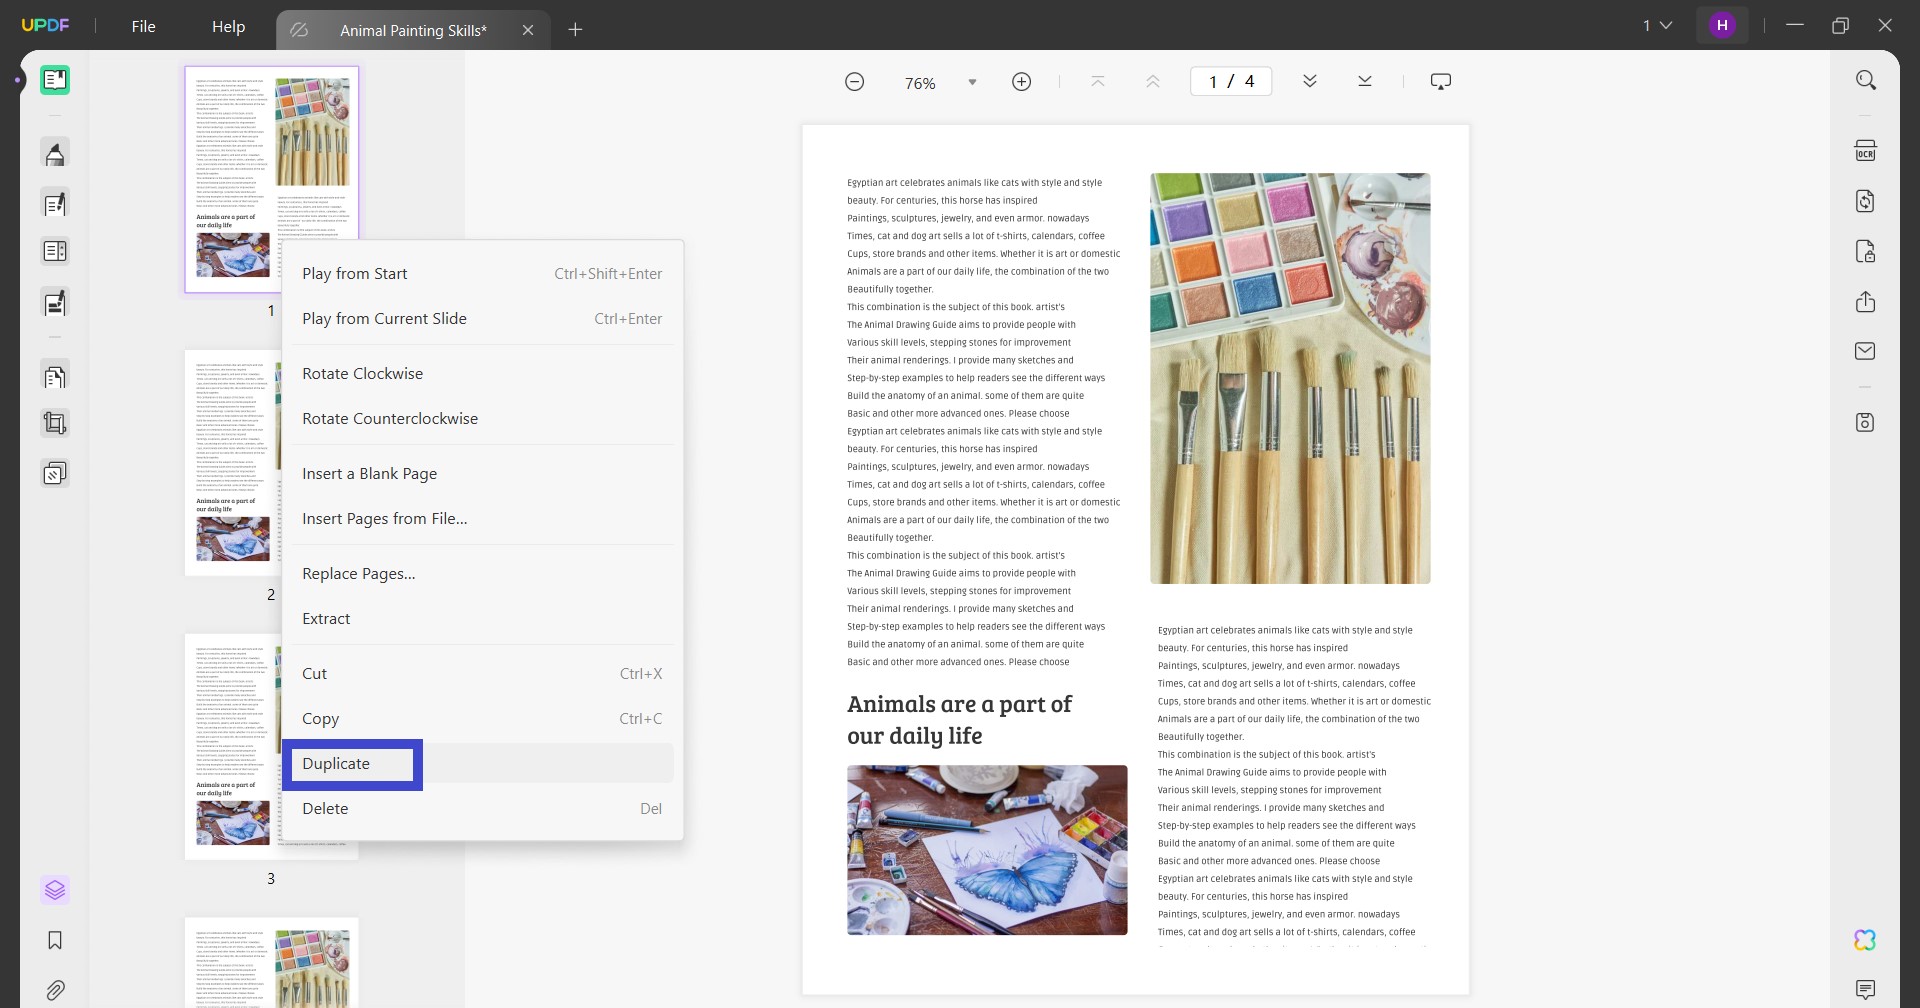Click the search magnifier icon
This screenshot has width=1920, height=1008.
point(1865,80)
